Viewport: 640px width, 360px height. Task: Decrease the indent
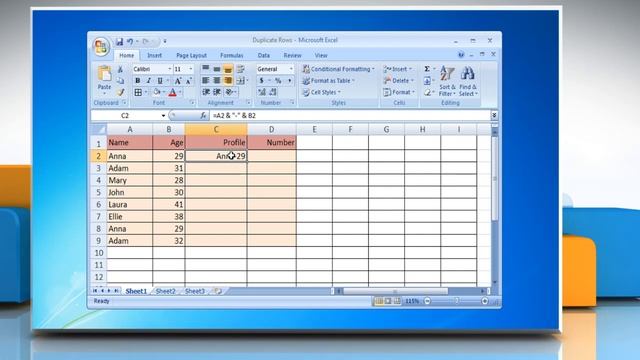(206, 92)
